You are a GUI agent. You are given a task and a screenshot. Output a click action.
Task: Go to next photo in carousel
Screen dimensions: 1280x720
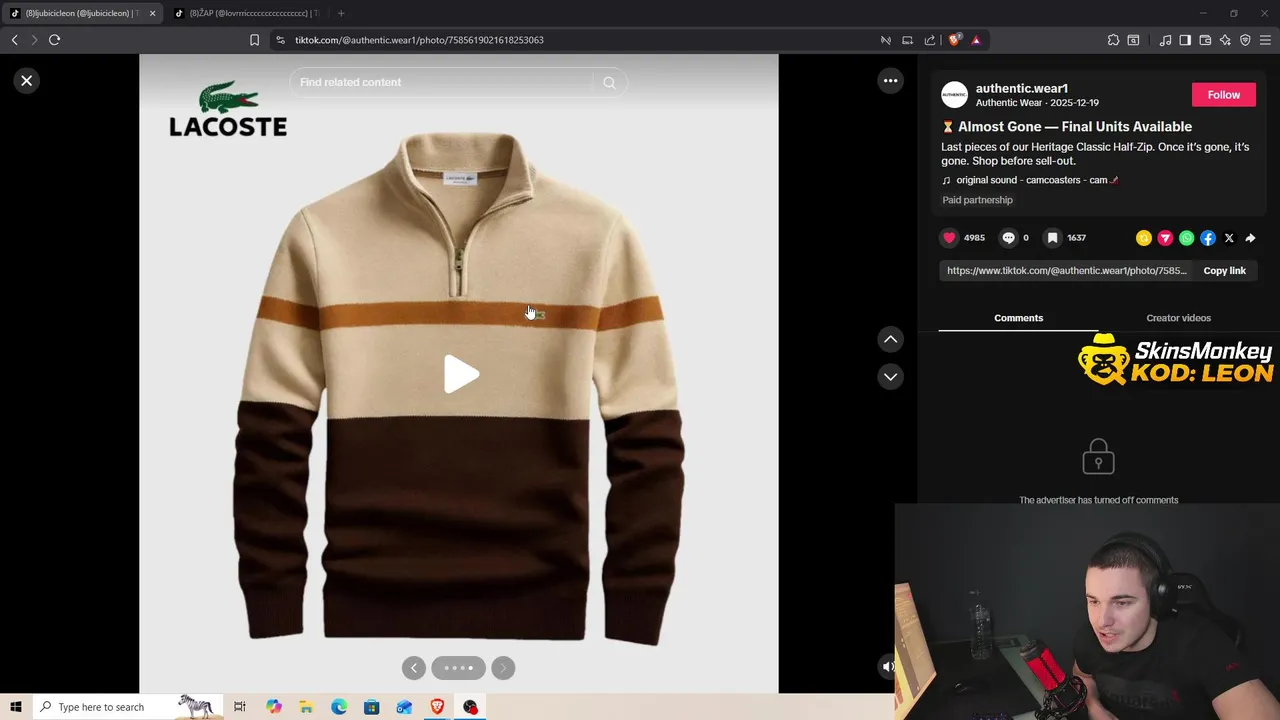(503, 668)
